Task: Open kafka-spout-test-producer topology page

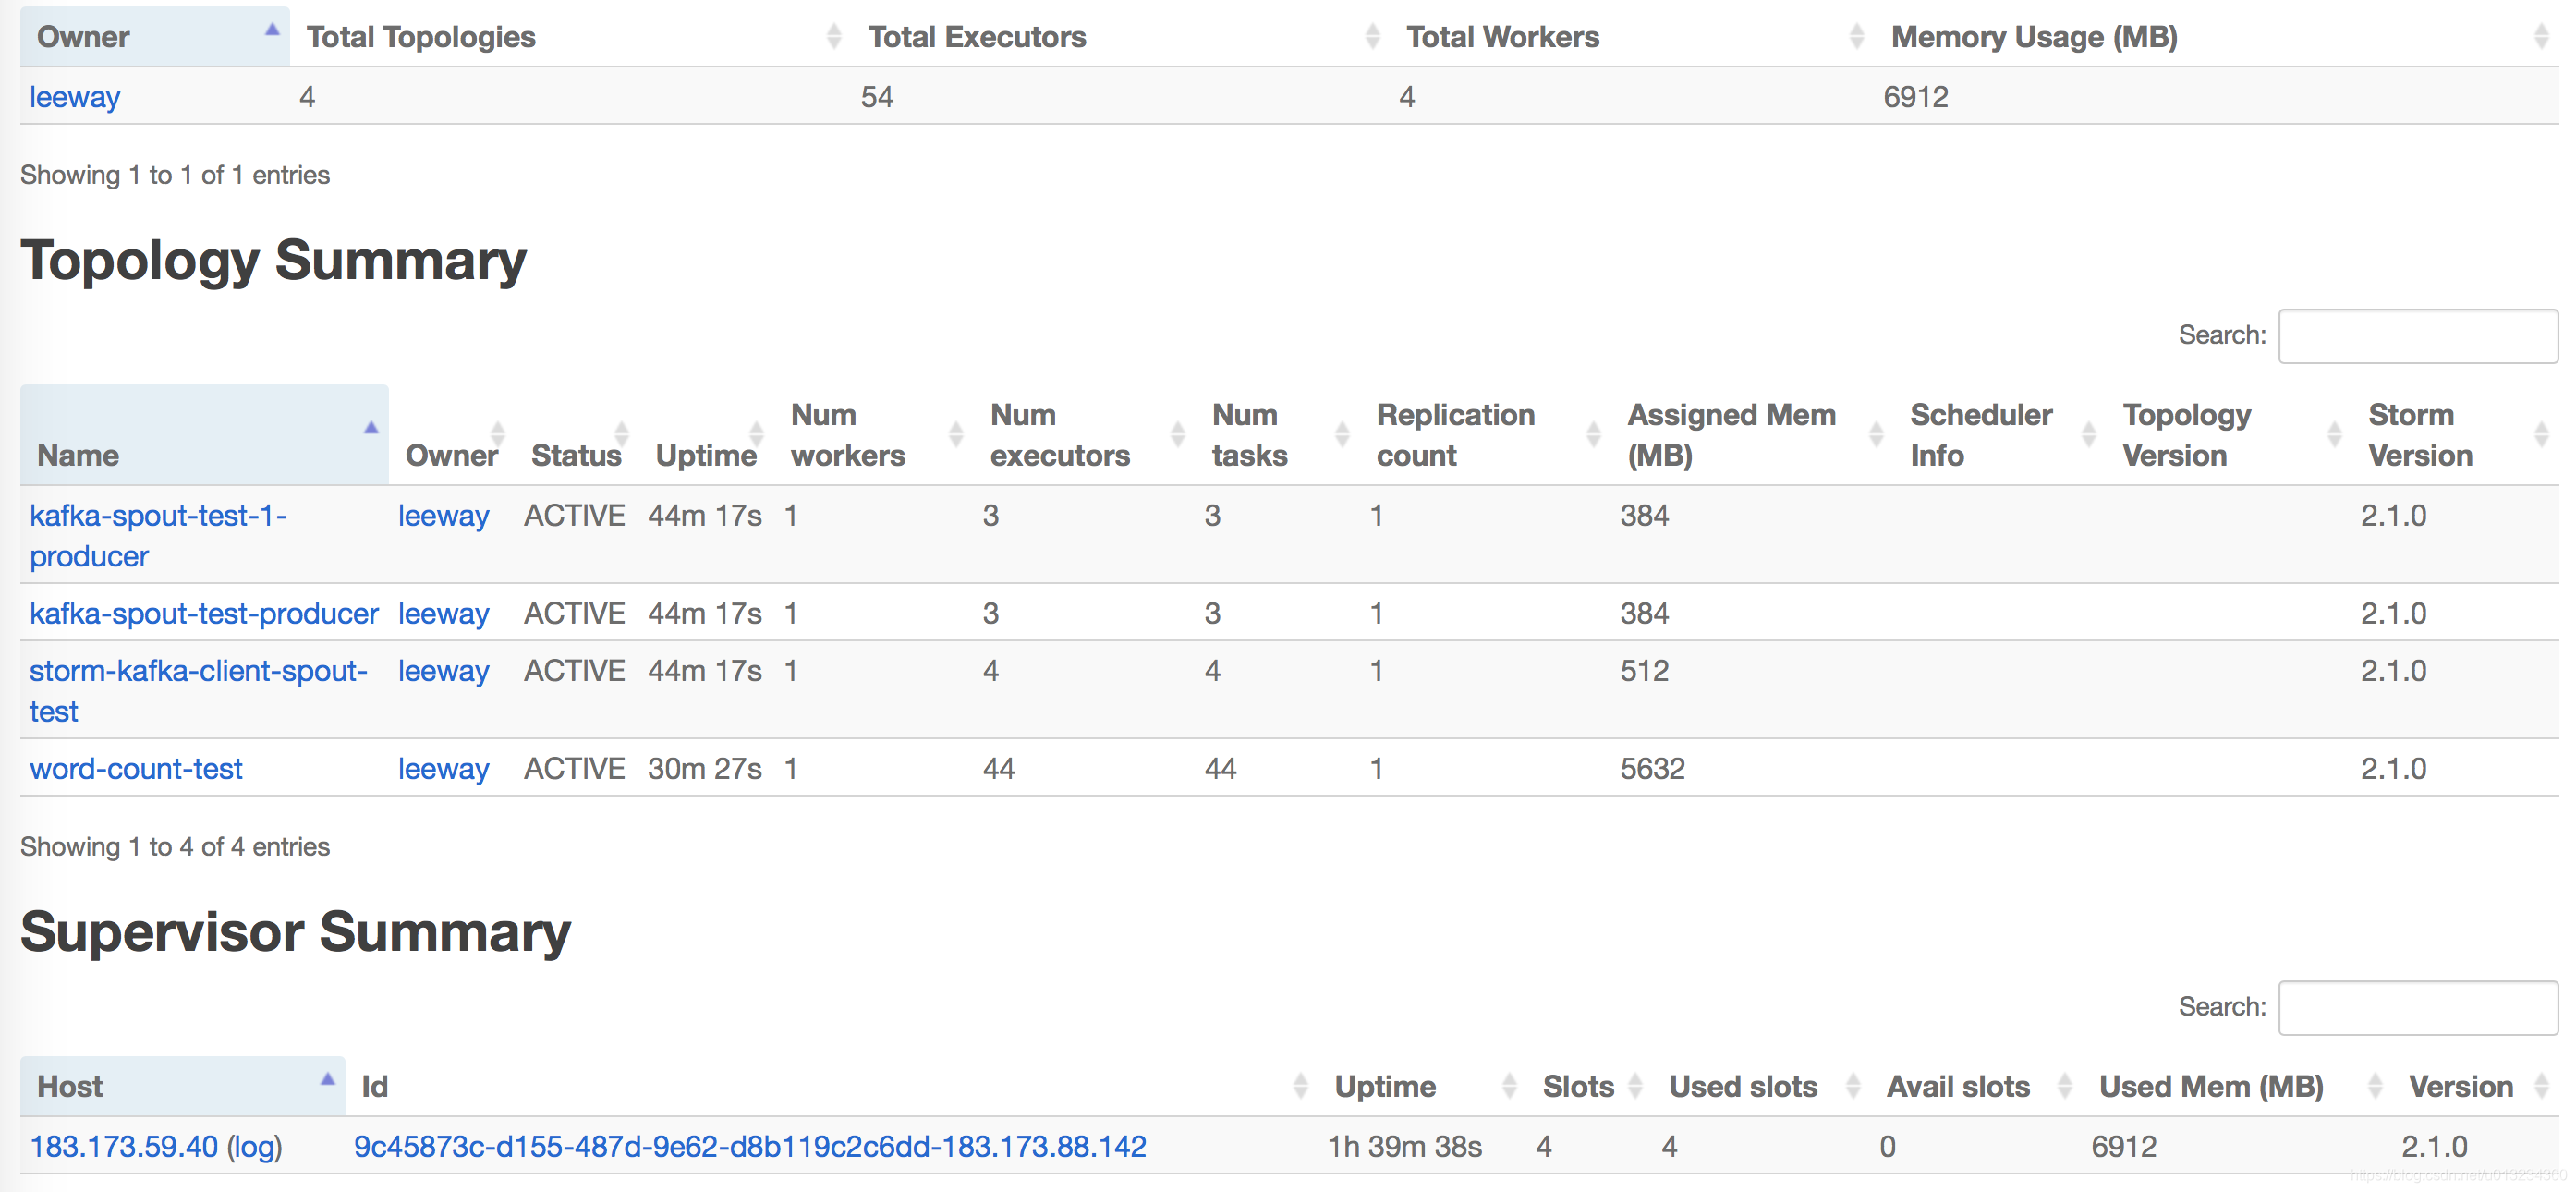Action: click(204, 613)
